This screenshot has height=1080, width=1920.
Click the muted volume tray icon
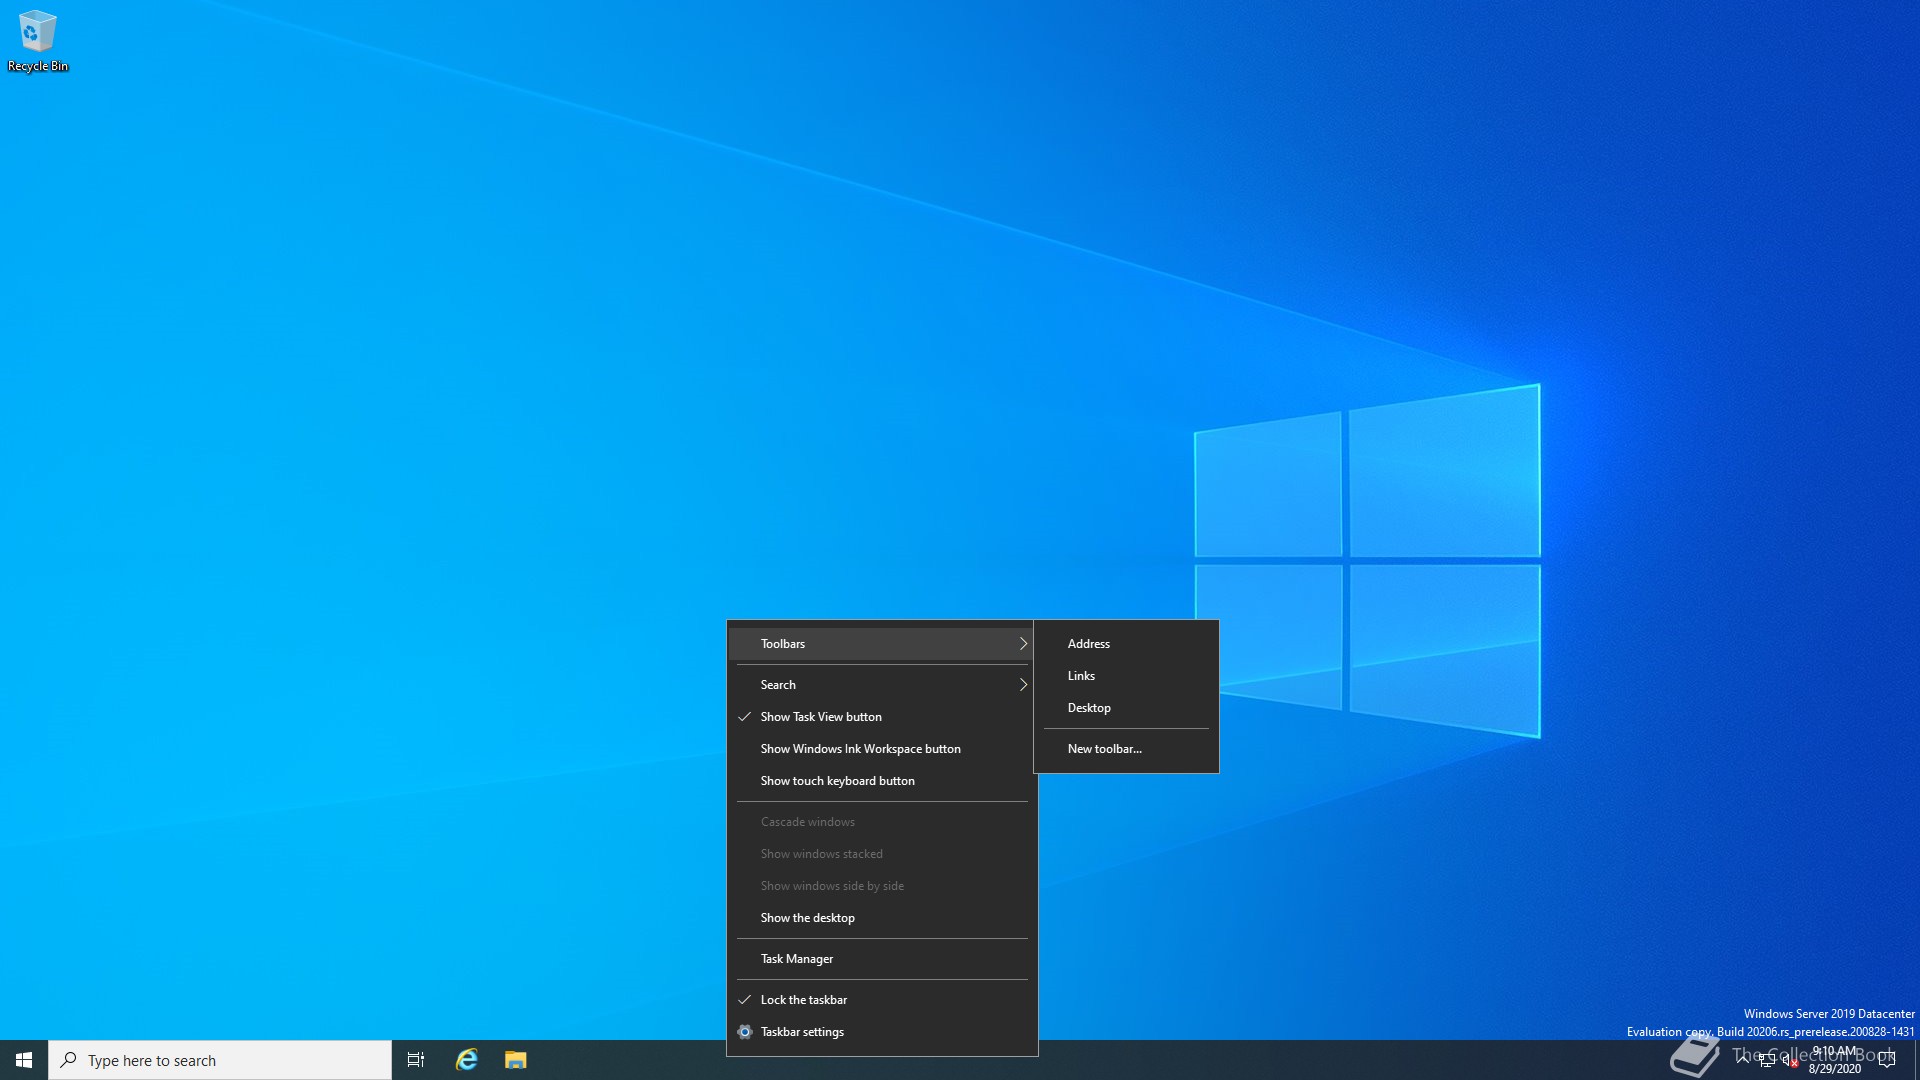coord(1789,1061)
